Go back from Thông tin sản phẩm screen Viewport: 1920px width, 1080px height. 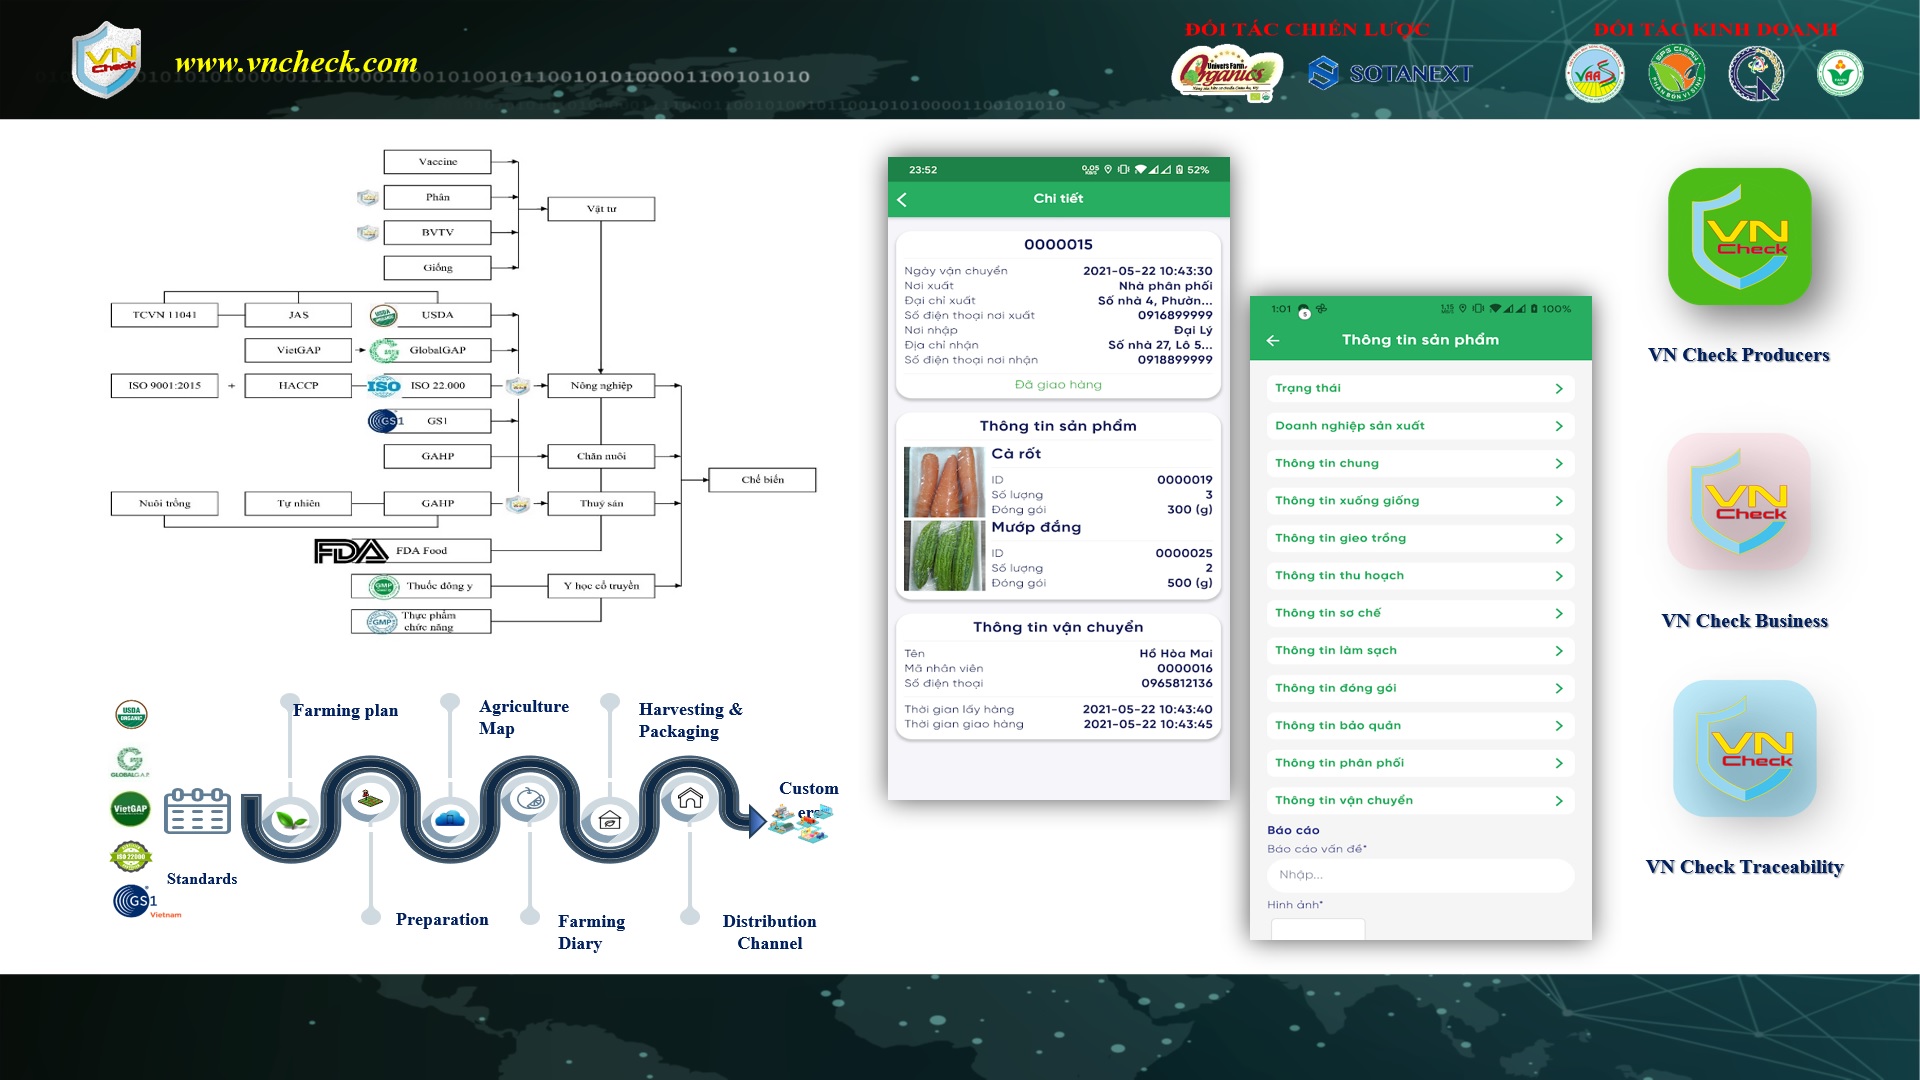[x=1273, y=340]
